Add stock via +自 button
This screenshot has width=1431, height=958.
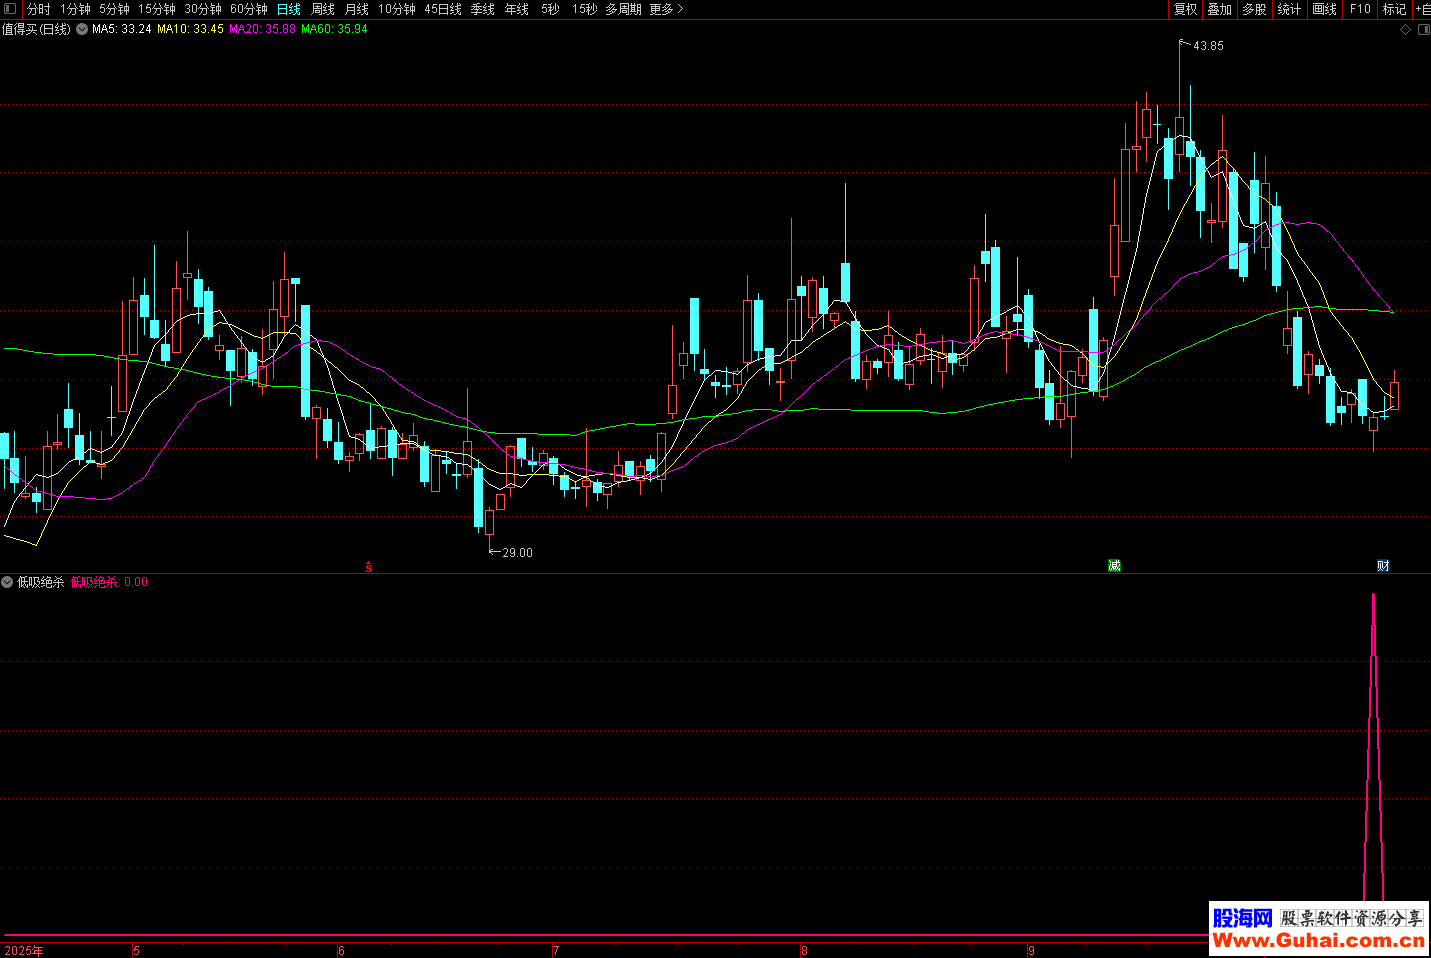coord(1422,9)
